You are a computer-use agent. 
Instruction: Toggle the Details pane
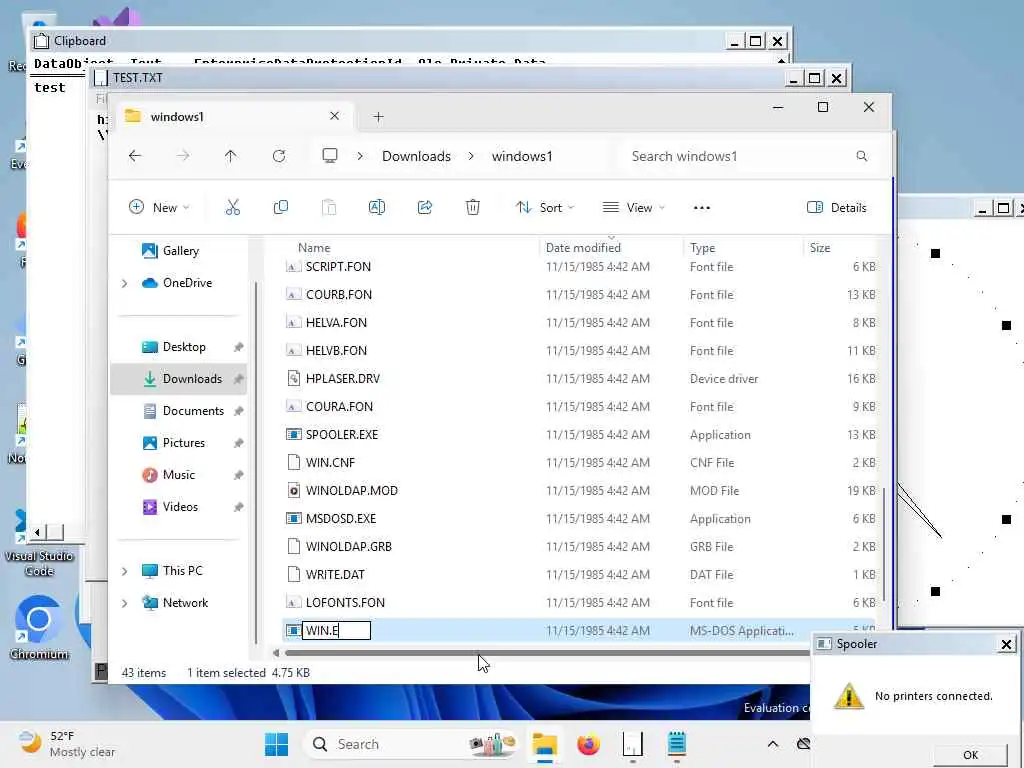[x=837, y=208]
